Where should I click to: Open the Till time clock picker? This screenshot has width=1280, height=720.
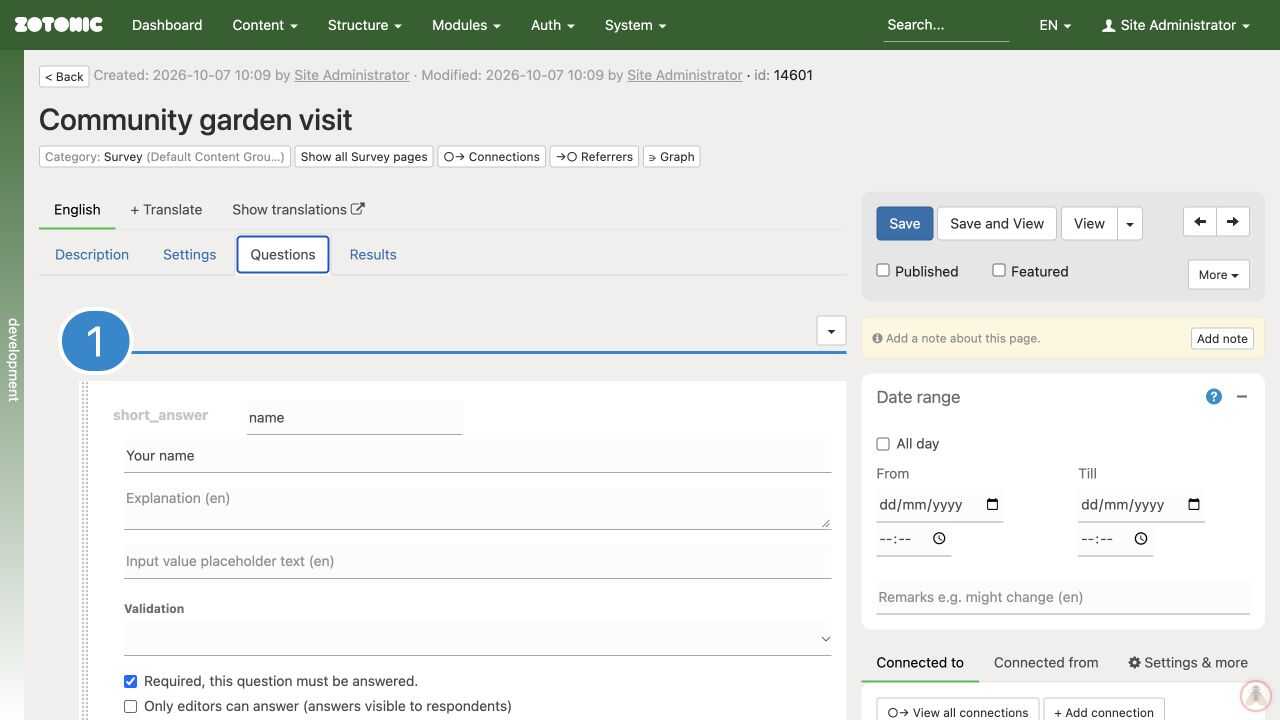click(x=1141, y=539)
